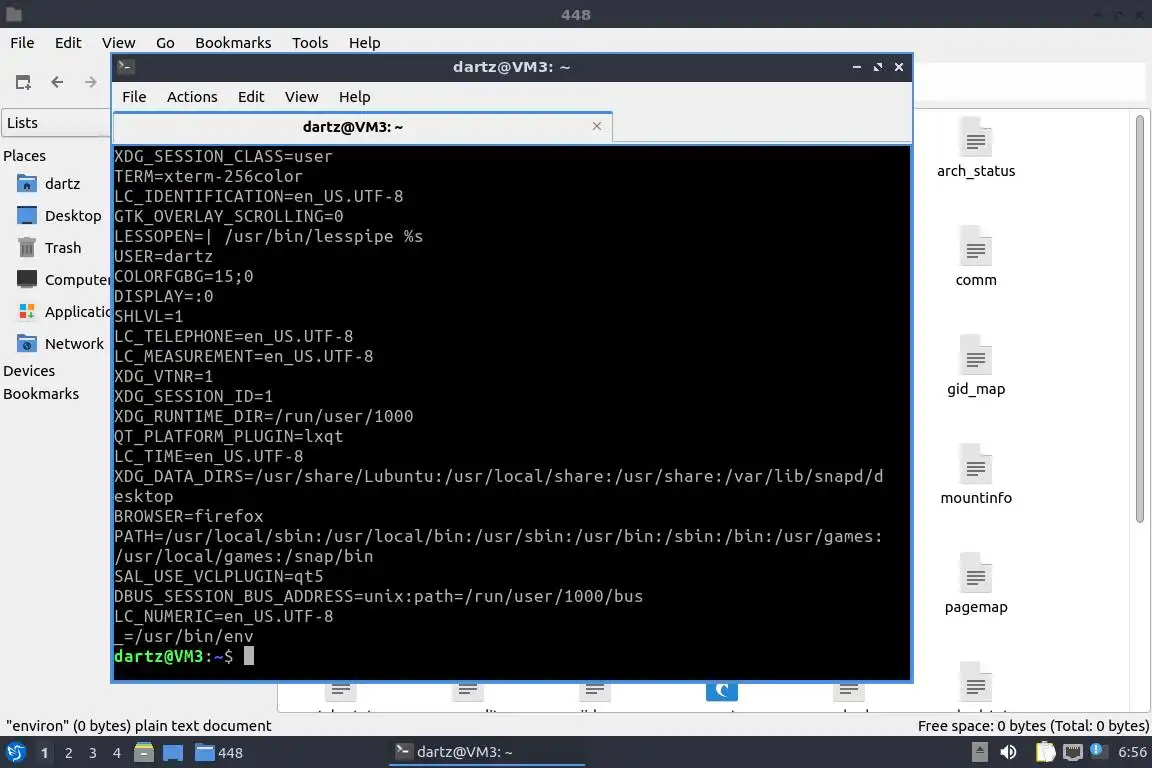Click the update notifier tray icon
1152x768 pixels.
coord(1097,751)
